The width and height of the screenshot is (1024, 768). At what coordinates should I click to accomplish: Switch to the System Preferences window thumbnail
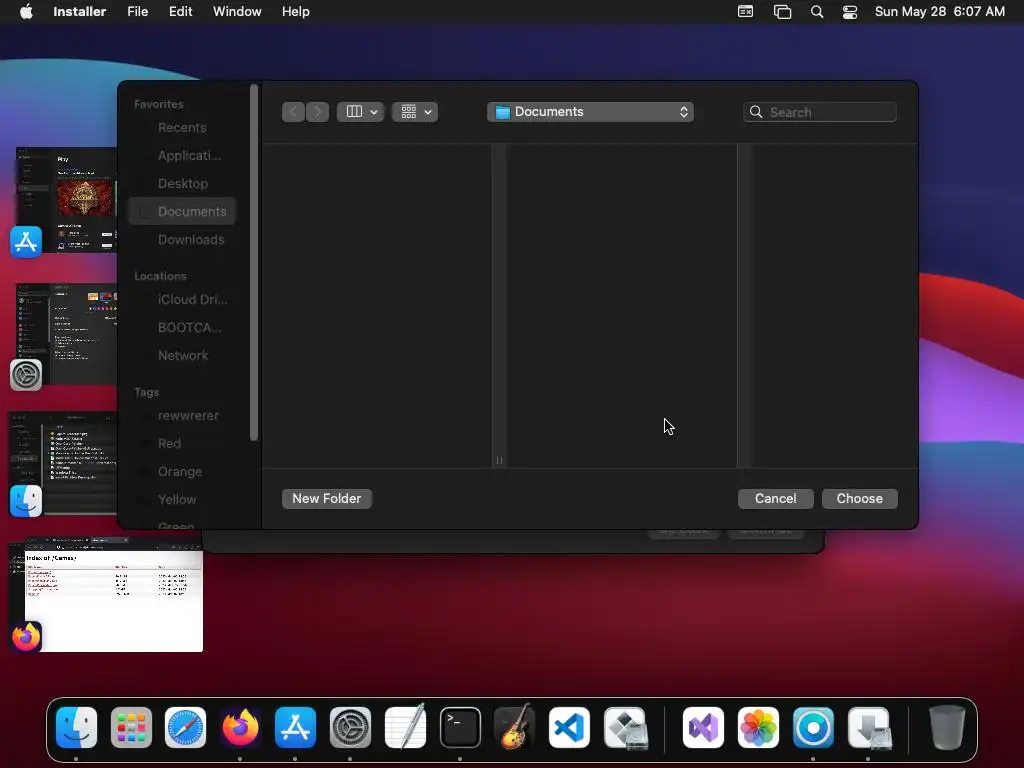(67, 334)
